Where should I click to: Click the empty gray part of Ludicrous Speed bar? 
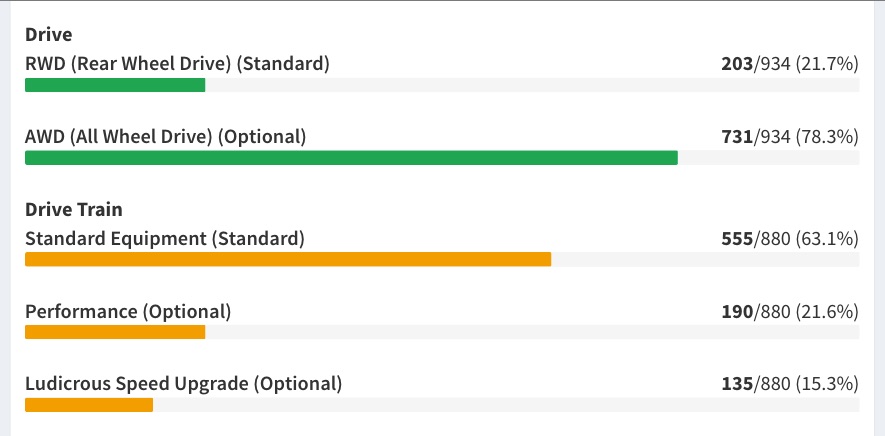coord(506,405)
